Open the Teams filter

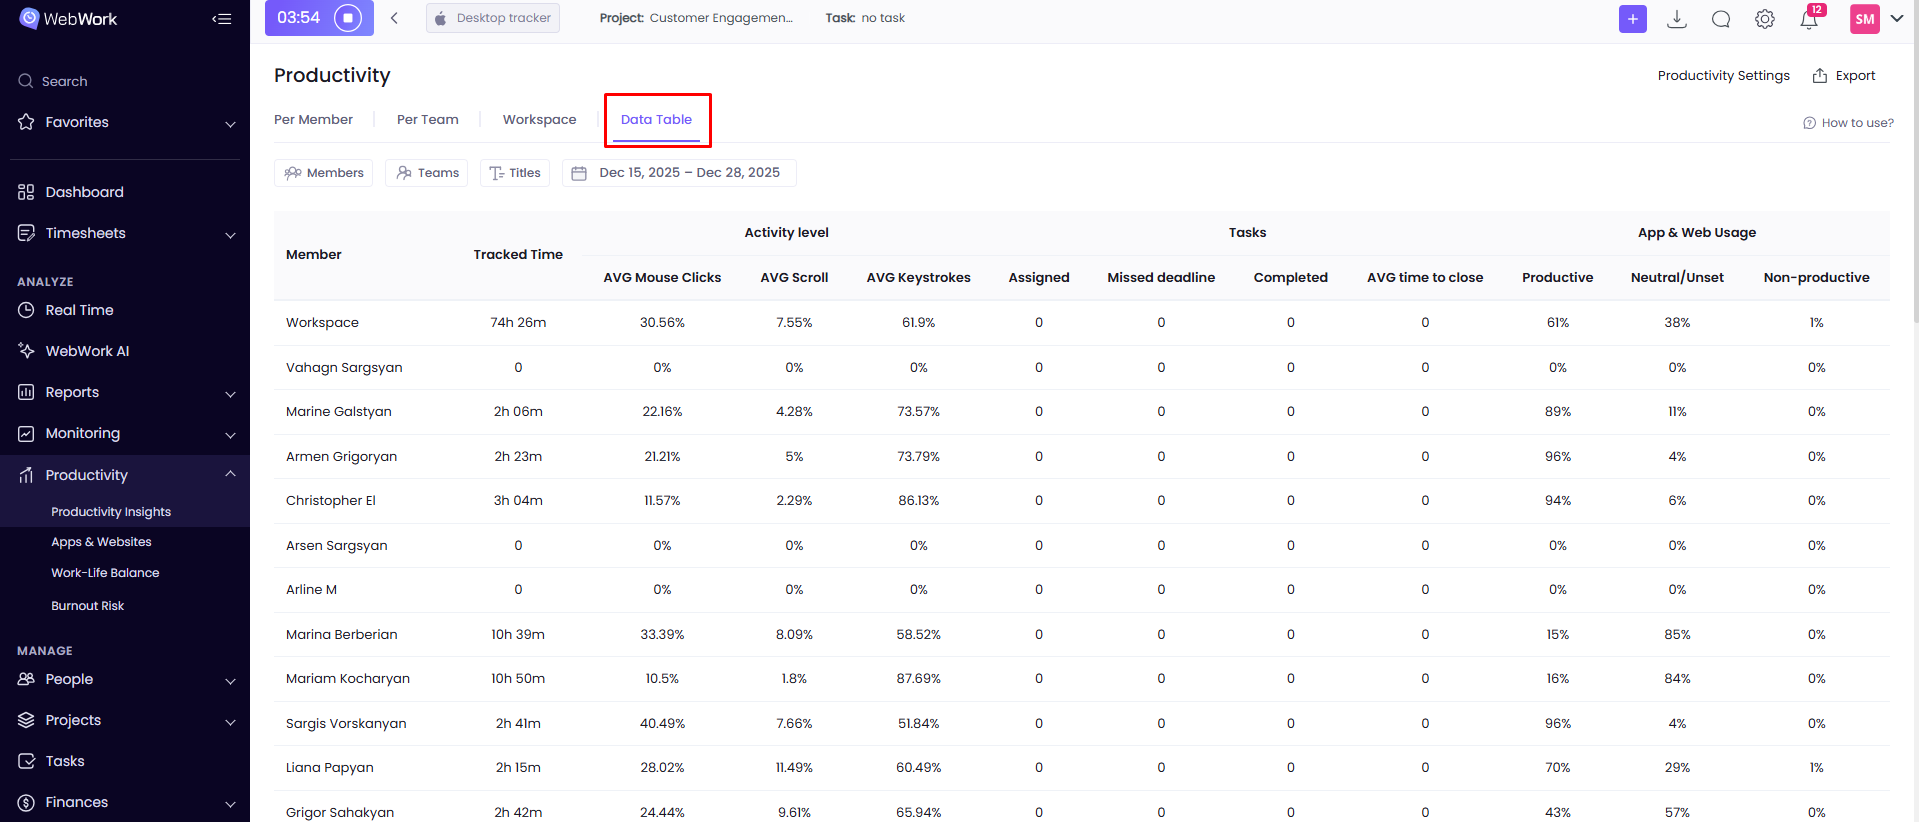pyautogui.click(x=427, y=173)
